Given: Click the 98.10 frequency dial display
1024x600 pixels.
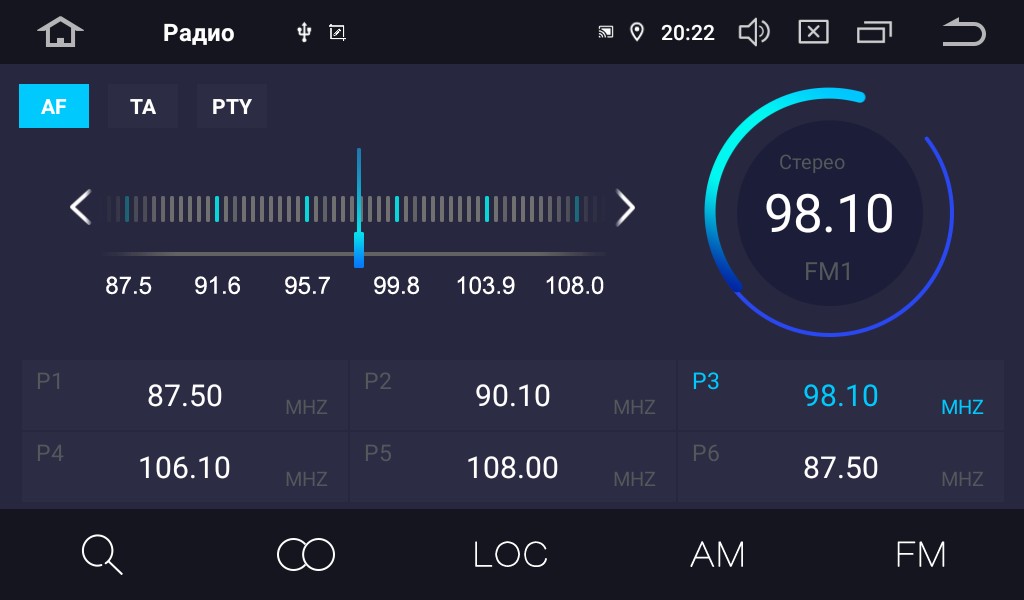Looking at the screenshot, I should pos(829,213).
